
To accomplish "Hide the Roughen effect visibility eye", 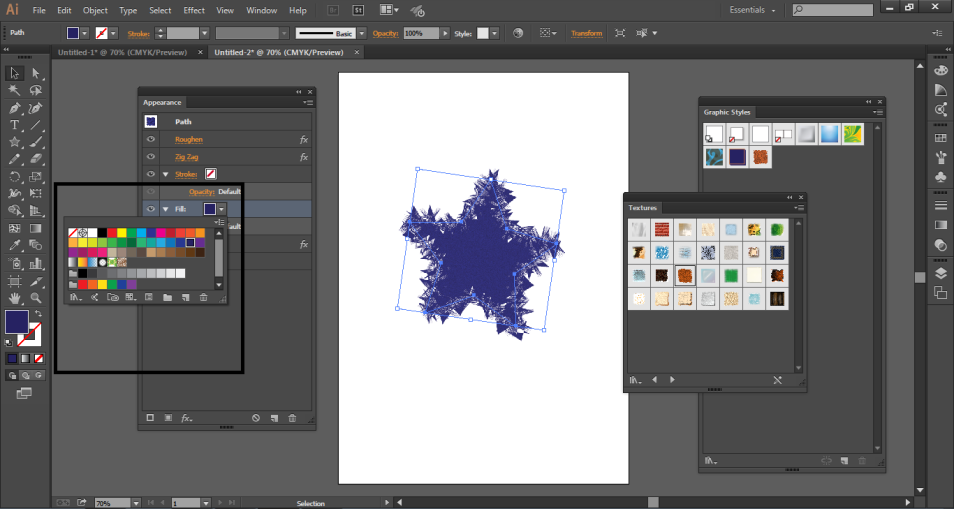I will tap(151, 140).
